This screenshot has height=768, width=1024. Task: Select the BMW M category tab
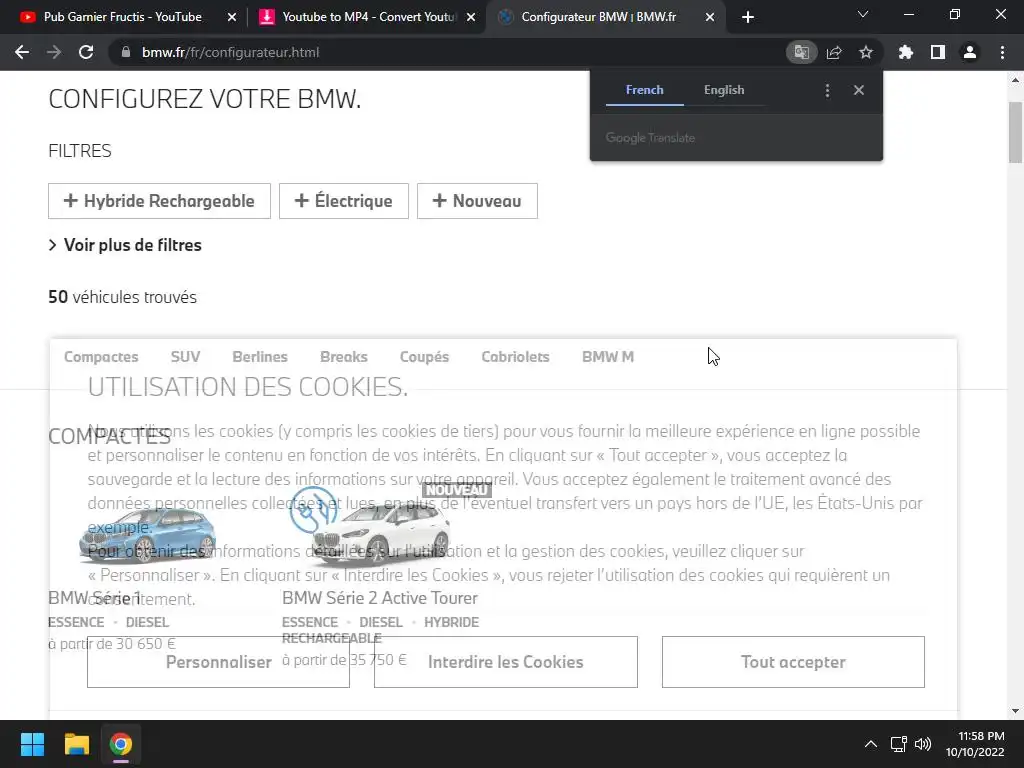608,357
